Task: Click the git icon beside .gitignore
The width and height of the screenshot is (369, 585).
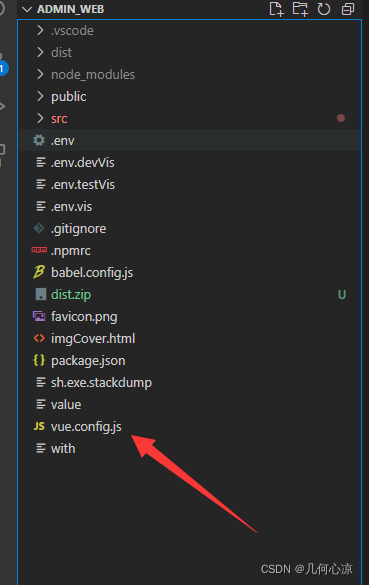Action: point(39,228)
